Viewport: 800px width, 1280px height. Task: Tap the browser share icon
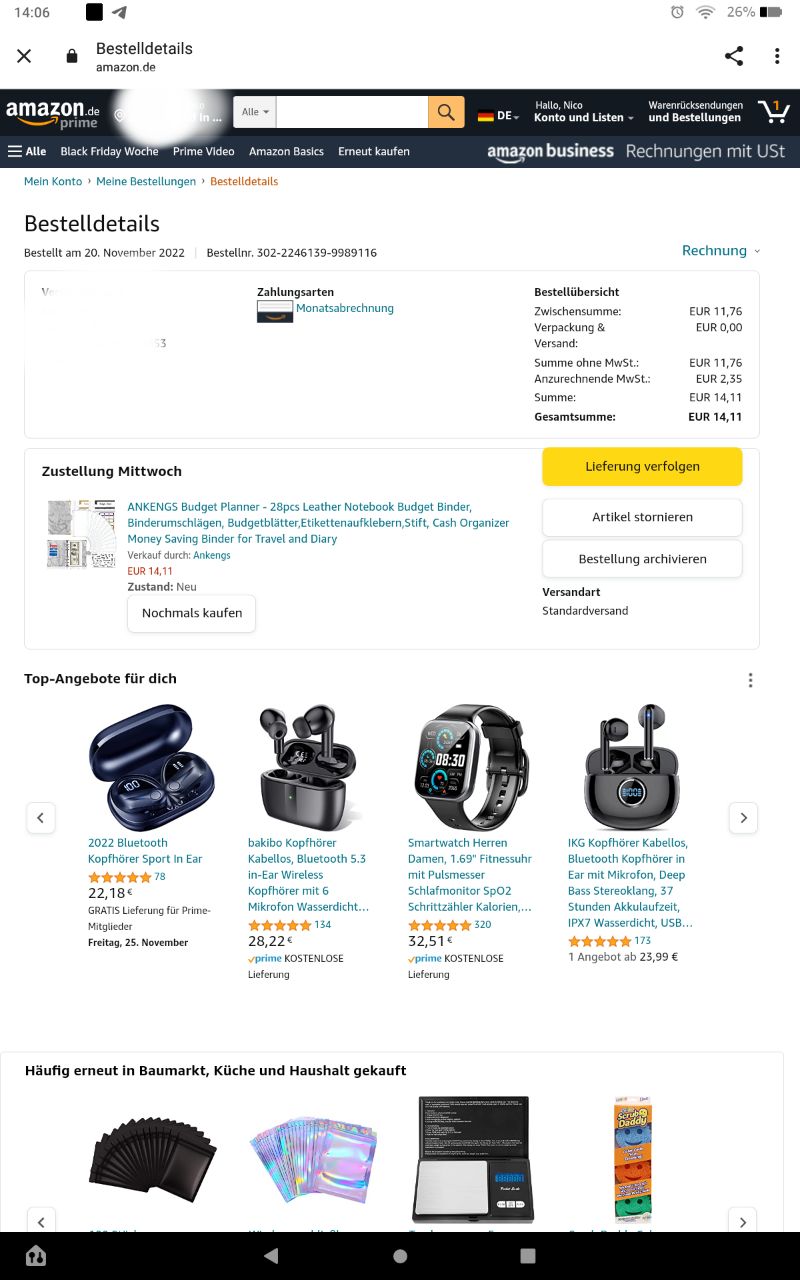734,56
